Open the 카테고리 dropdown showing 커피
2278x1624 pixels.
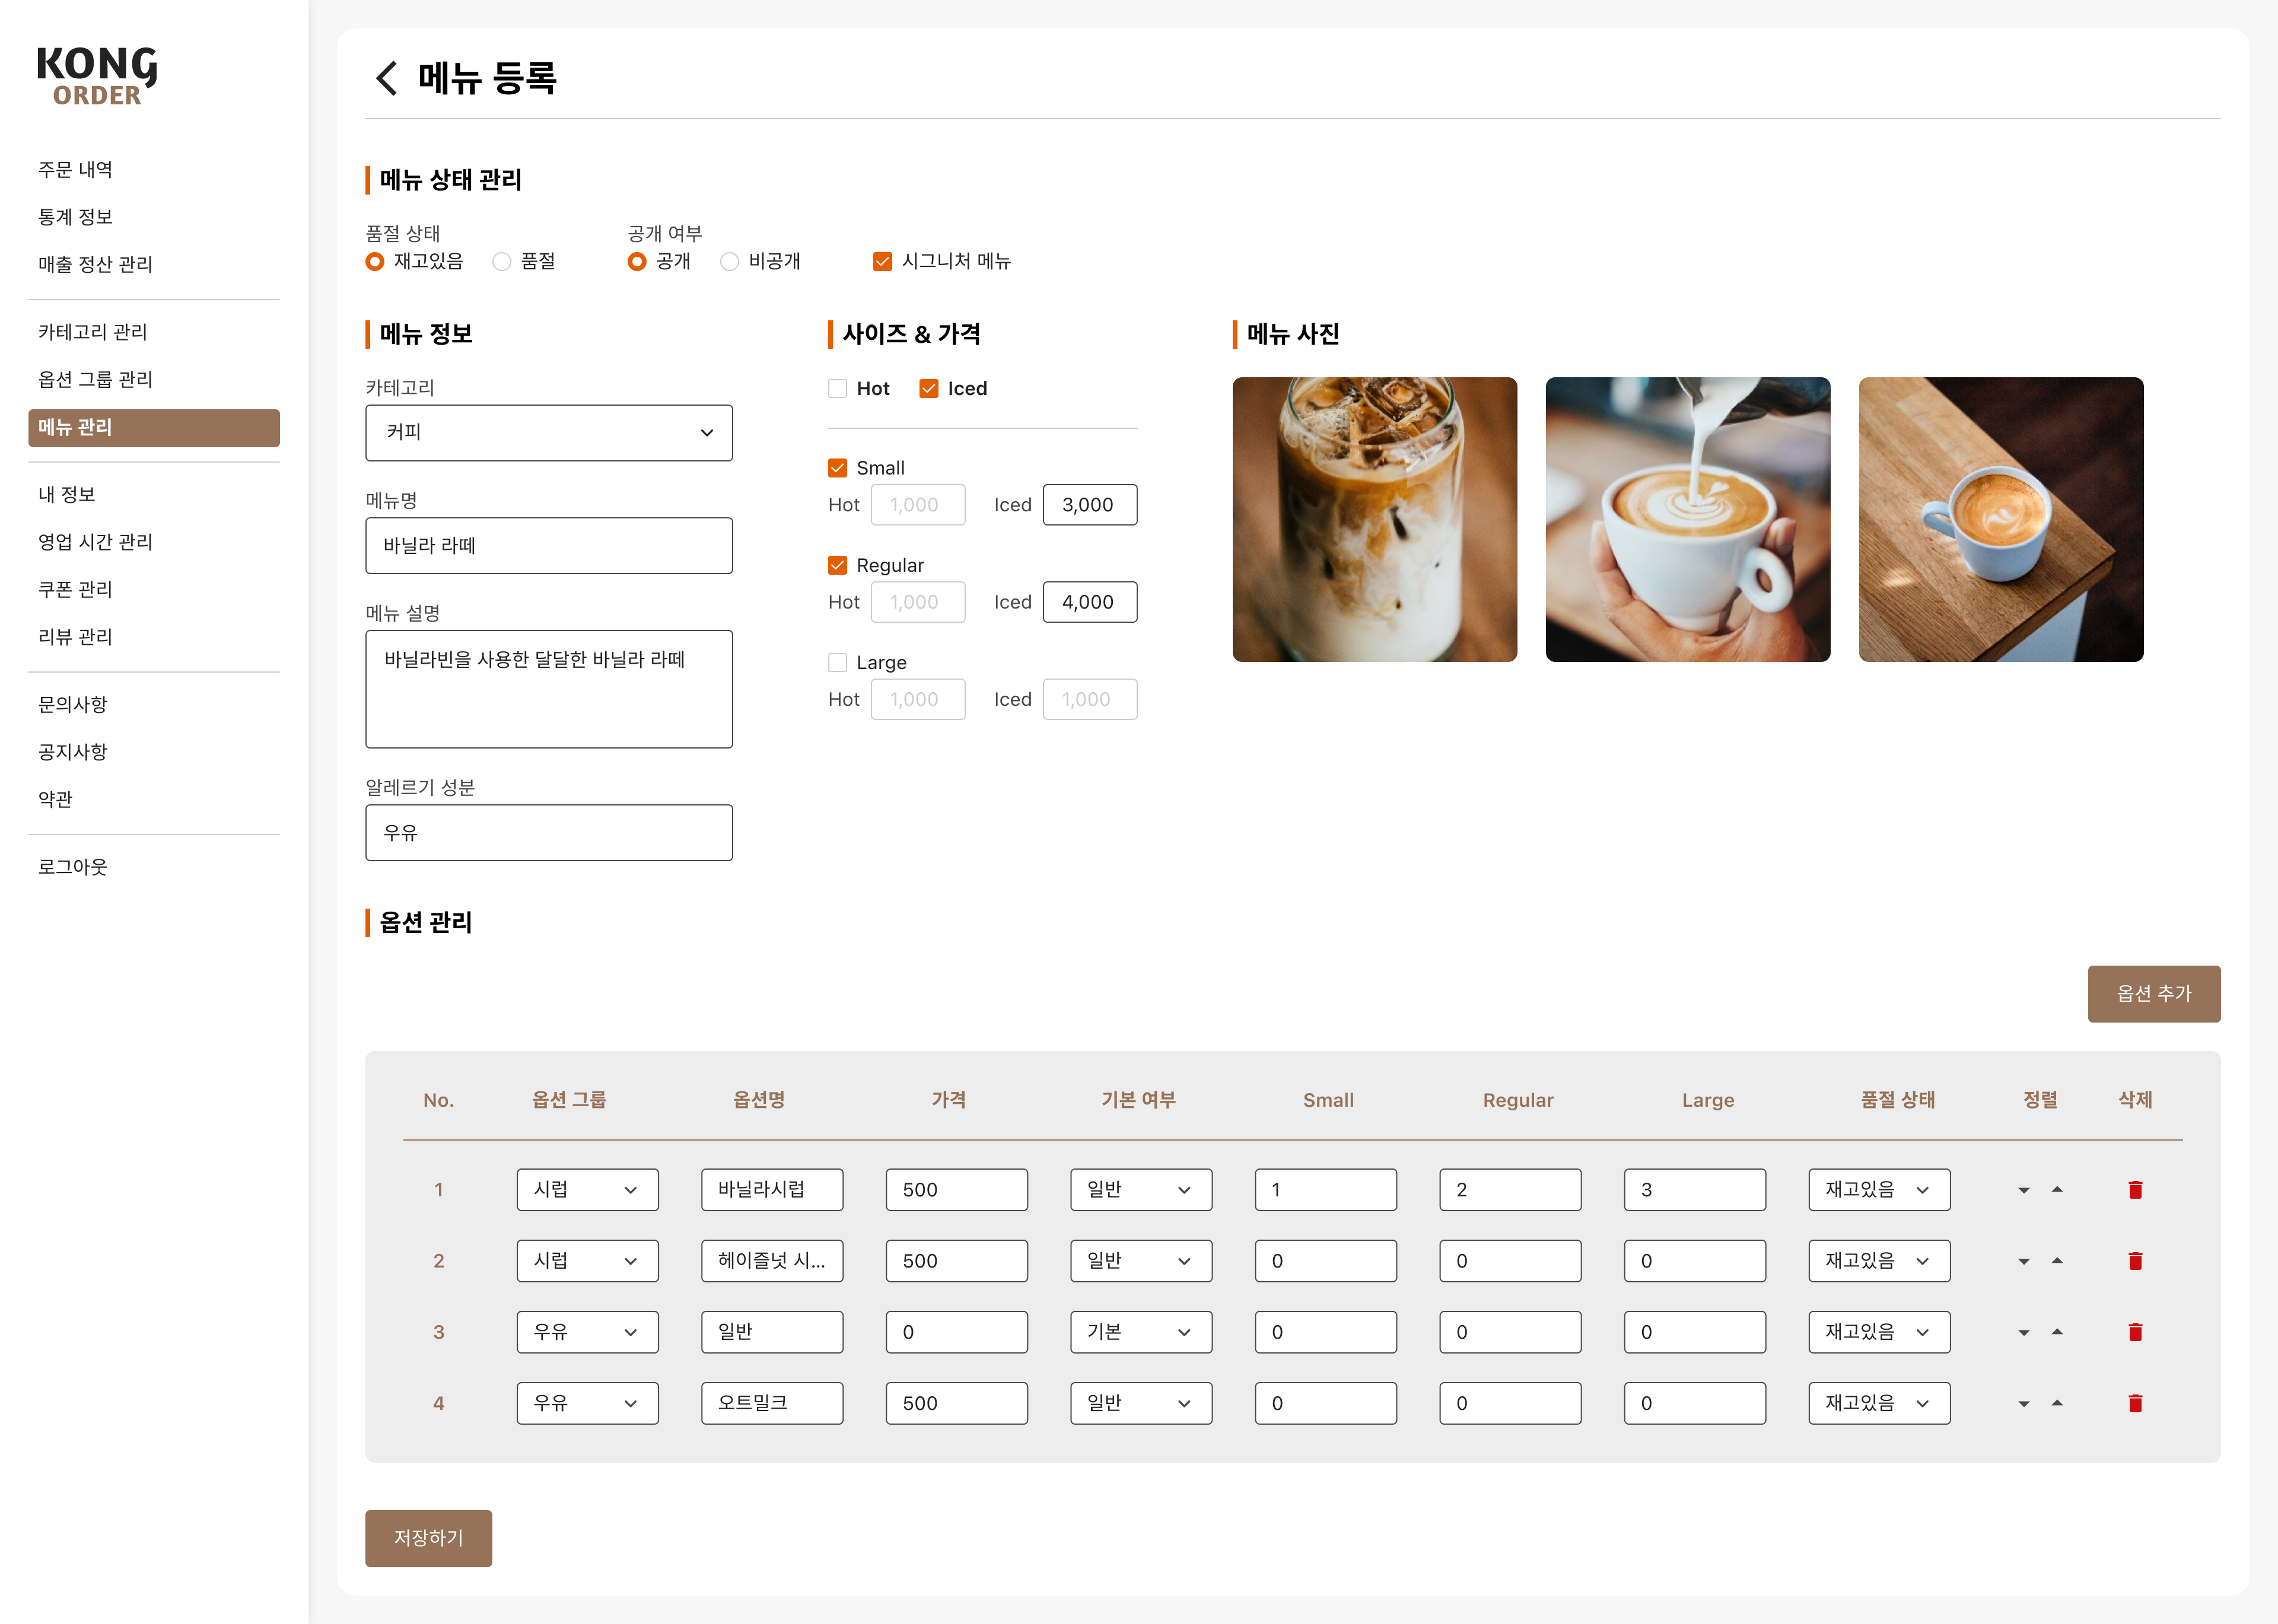[549, 433]
